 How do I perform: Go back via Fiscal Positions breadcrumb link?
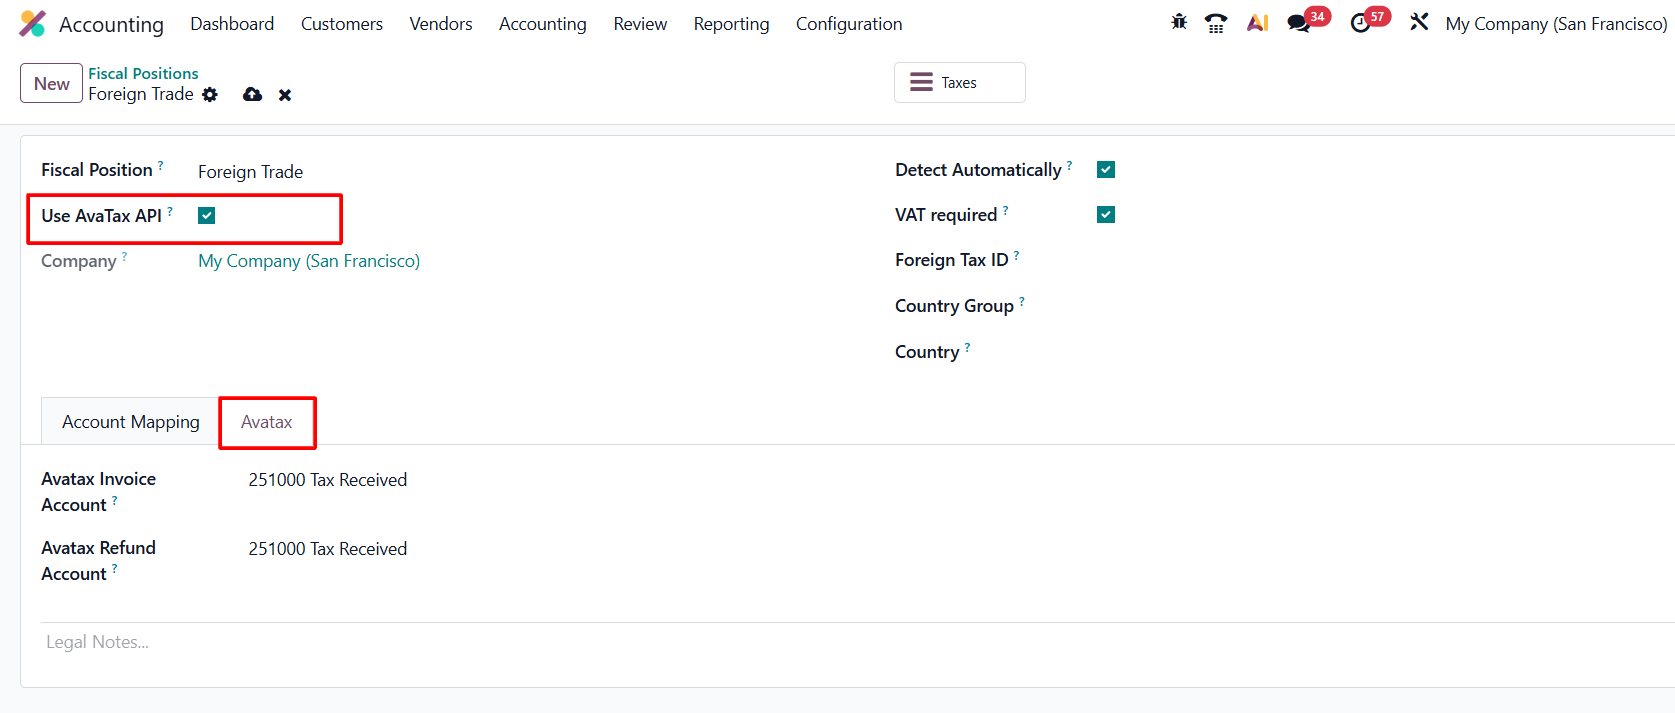pos(143,73)
